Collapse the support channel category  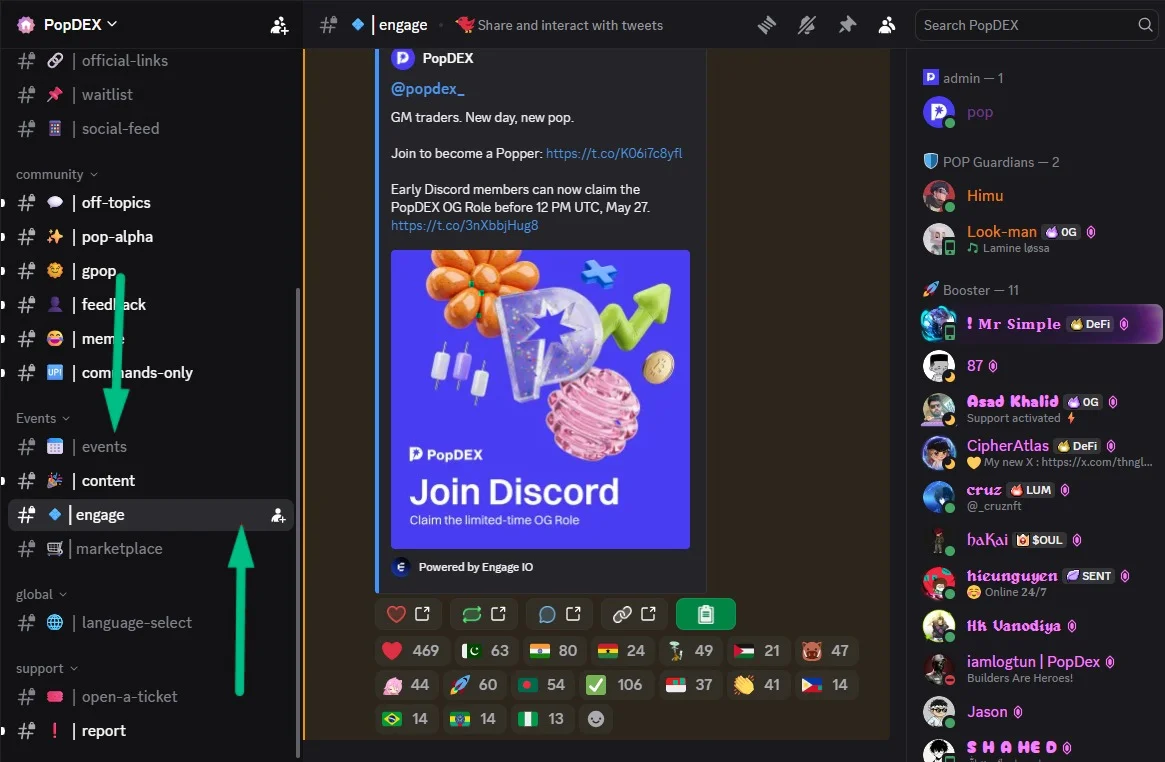point(47,669)
